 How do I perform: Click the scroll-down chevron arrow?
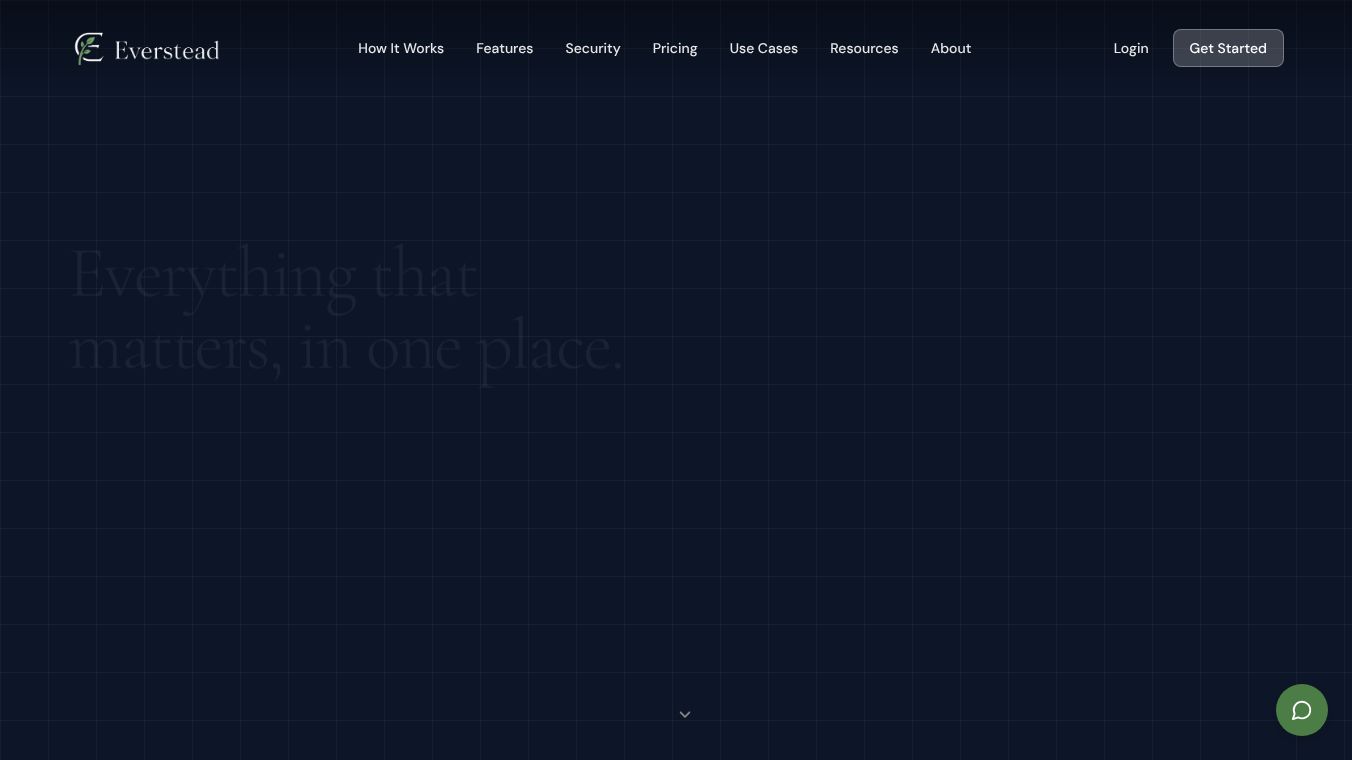pyautogui.click(x=685, y=714)
